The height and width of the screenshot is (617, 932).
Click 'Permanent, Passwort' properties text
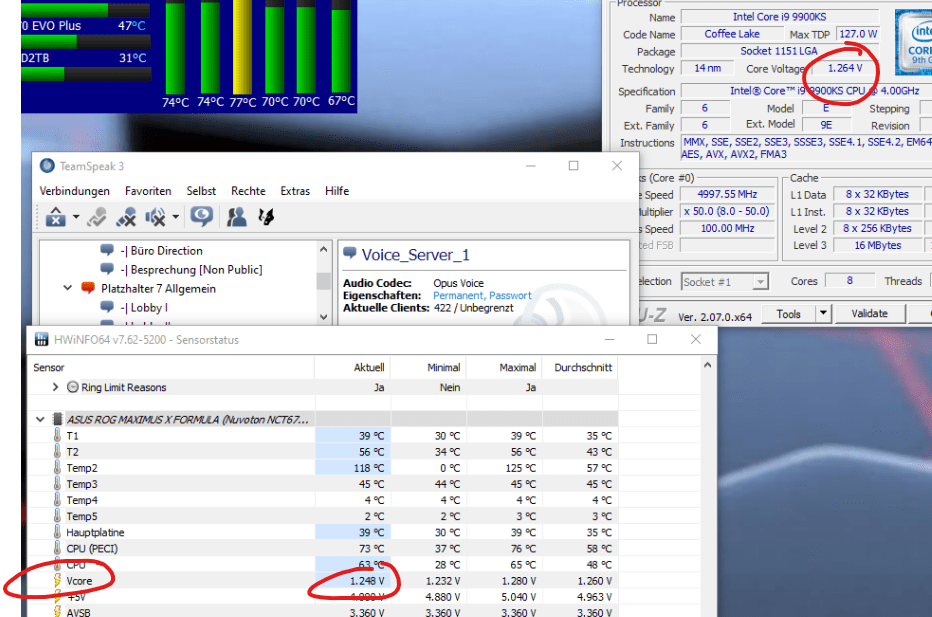482,295
